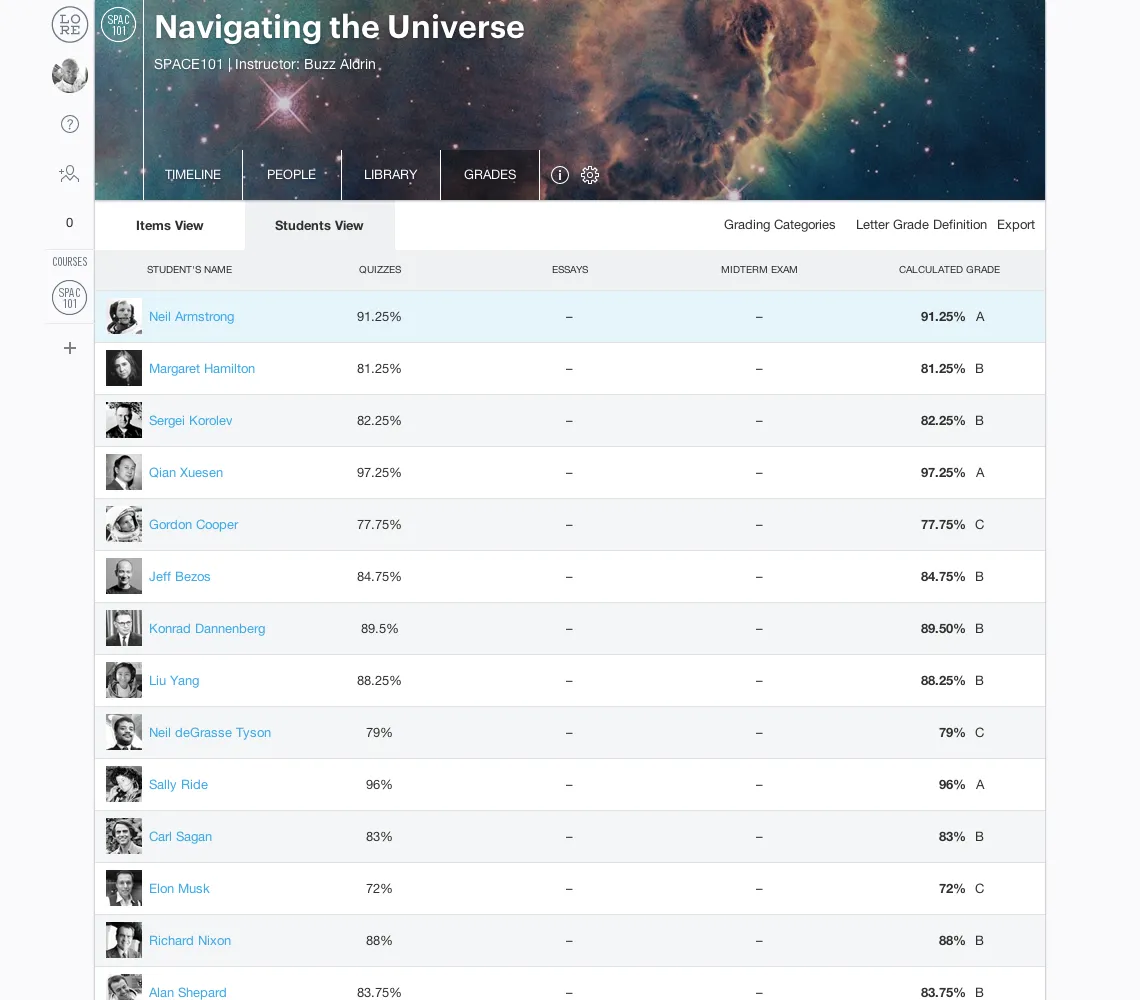Open the Lore home logo
The image size is (1140, 1000).
coord(70,24)
